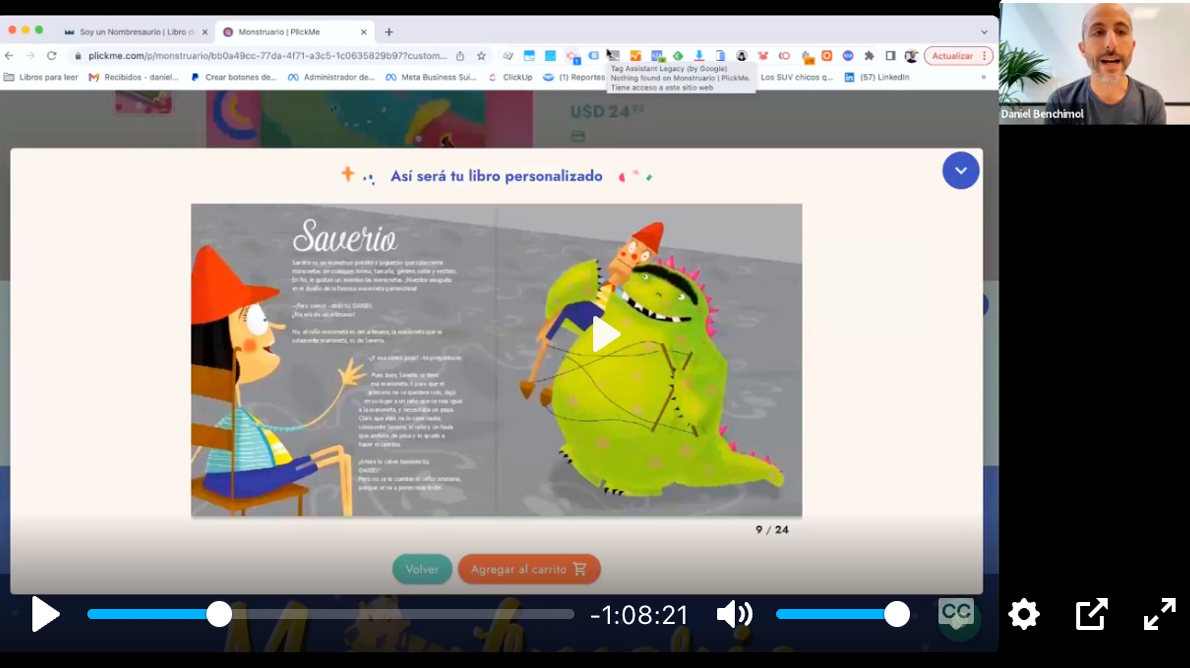Open the video player settings gear

1024,614
